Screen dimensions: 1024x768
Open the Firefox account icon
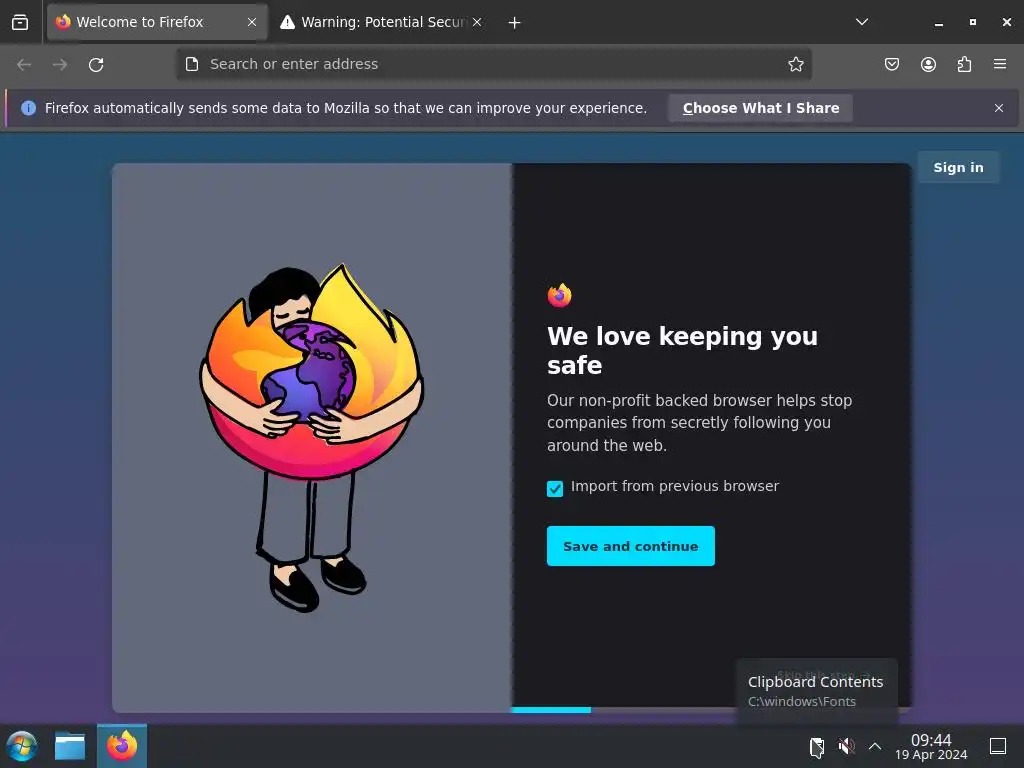click(x=928, y=64)
